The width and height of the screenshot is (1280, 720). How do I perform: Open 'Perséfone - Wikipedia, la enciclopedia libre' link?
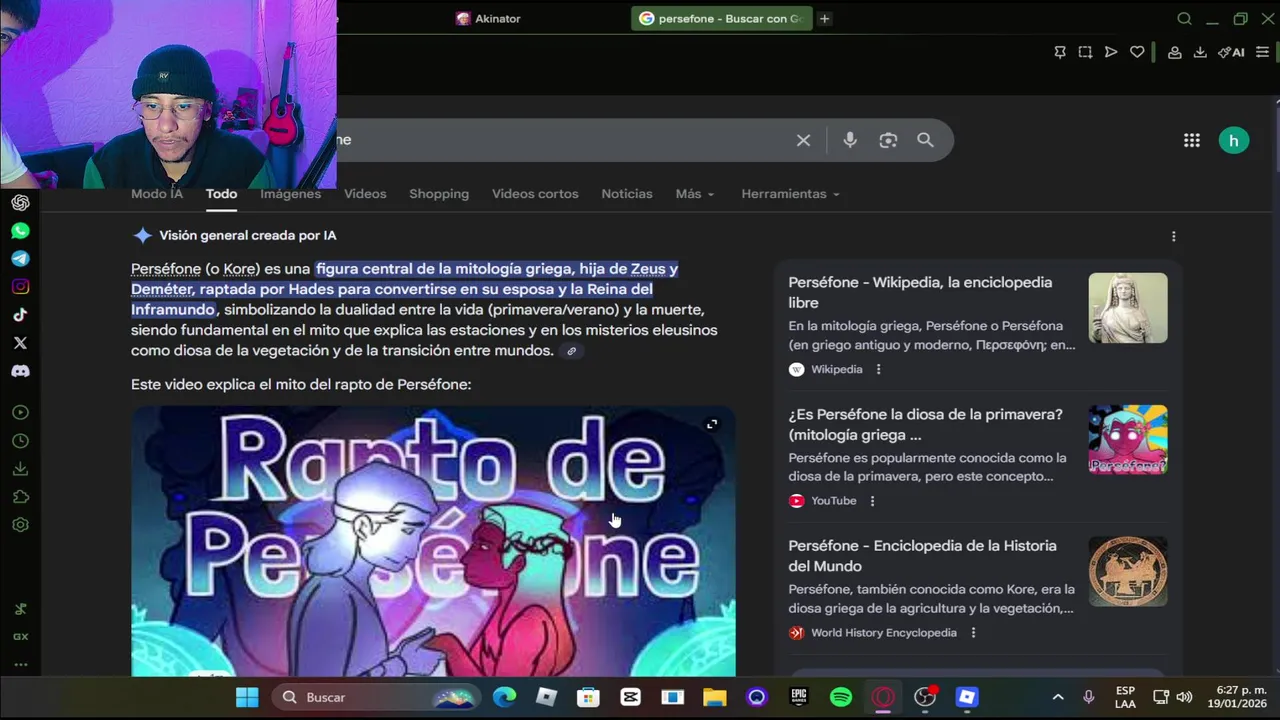920,292
